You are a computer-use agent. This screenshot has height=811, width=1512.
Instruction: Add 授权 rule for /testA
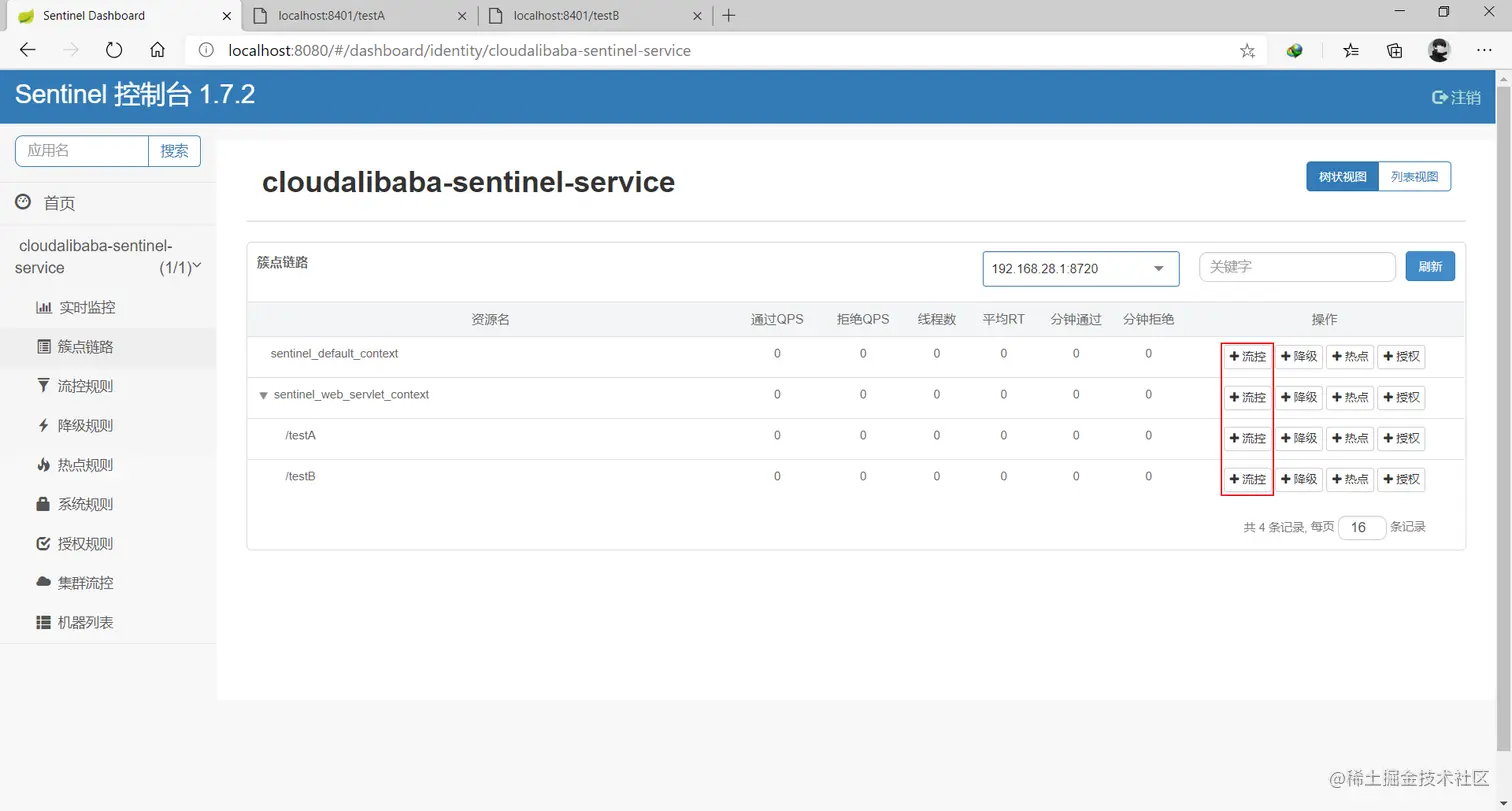[x=1401, y=438]
